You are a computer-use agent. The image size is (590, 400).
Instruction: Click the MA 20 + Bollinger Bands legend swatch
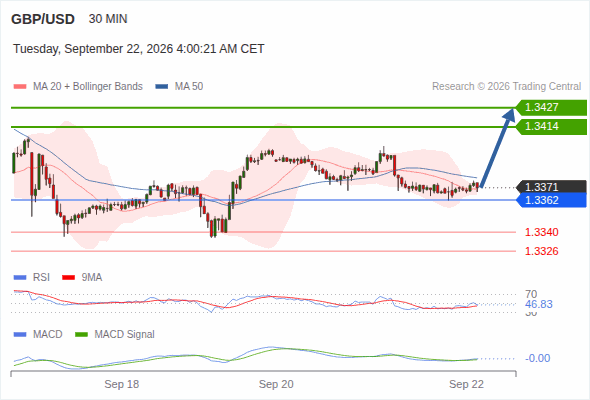coord(20,87)
